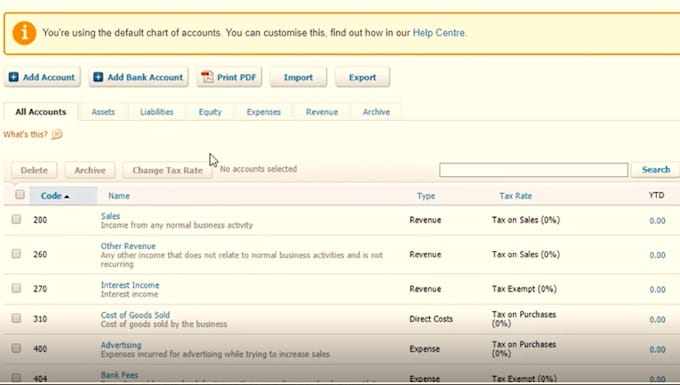Click the Change Tax Rate button
The width and height of the screenshot is (680, 385).
(x=167, y=170)
